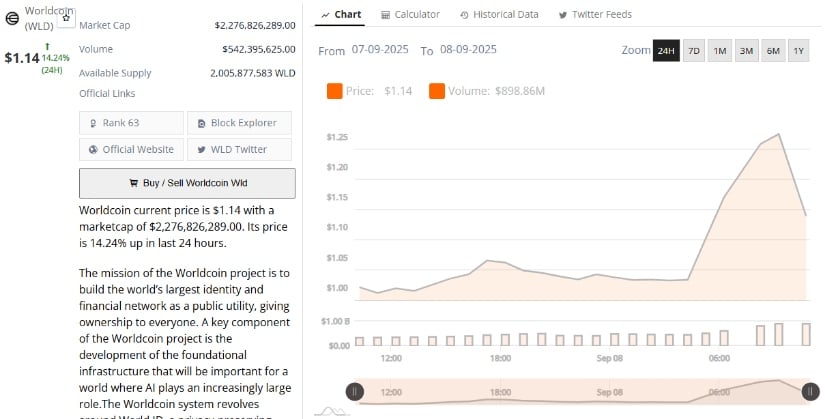
Task: Click the To date field 08-09-2025
Action: [x=468, y=49]
